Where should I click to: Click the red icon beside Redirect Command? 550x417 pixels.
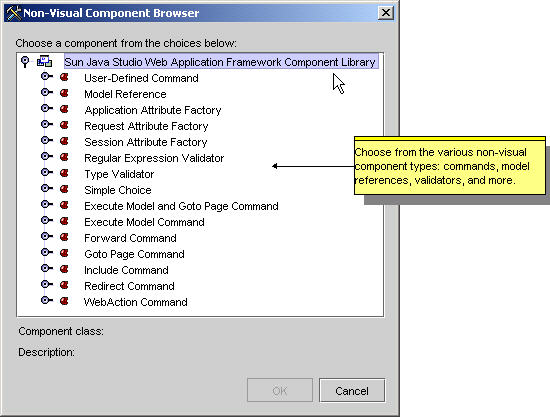(64, 285)
